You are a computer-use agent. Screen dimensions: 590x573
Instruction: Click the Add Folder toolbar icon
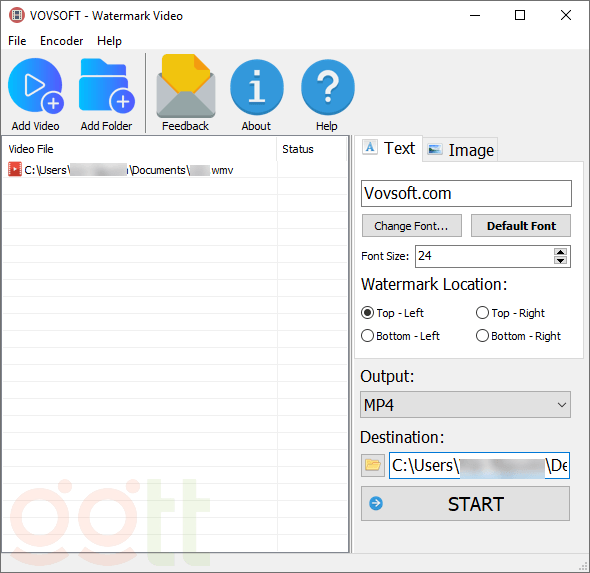point(106,86)
